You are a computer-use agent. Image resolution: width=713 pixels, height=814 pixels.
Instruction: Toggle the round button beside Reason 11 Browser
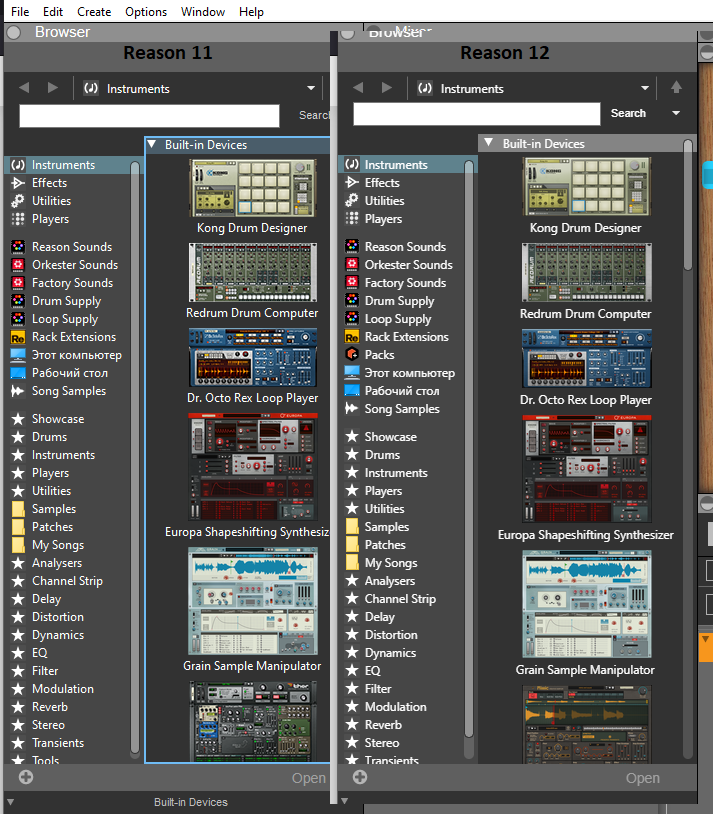pyautogui.click(x=14, y=33)
